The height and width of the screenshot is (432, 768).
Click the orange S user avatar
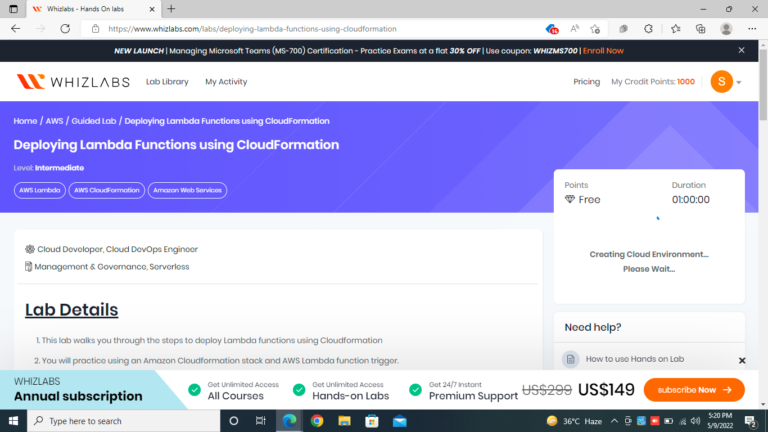721,82
